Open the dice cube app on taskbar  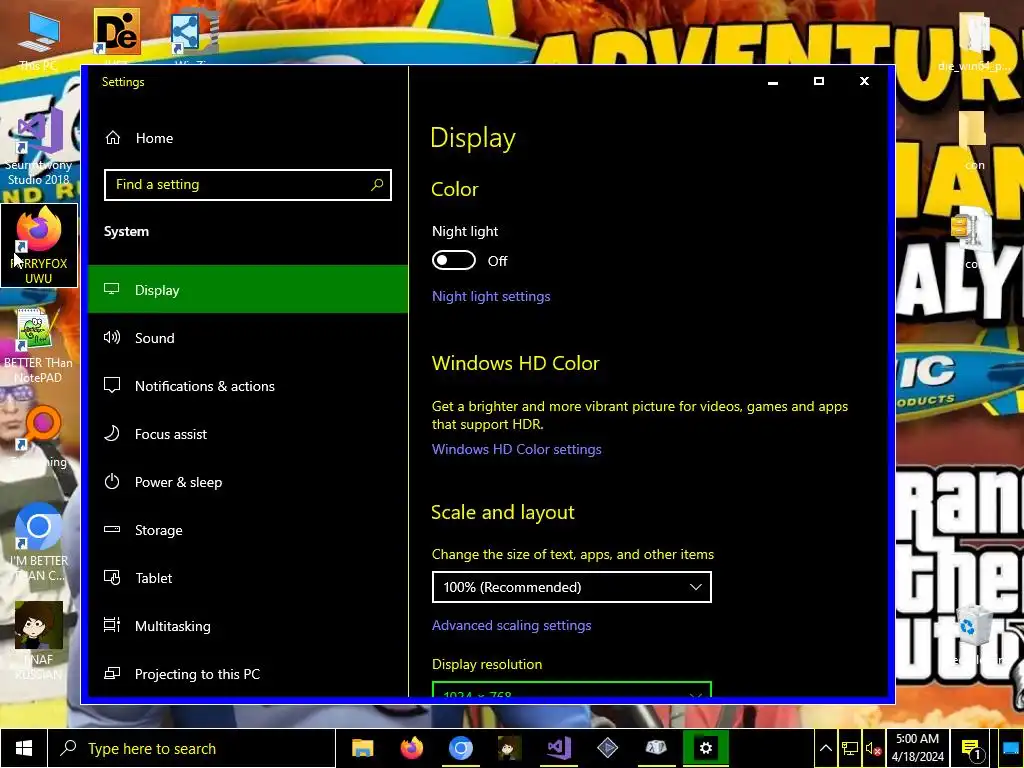coord(656,748)
